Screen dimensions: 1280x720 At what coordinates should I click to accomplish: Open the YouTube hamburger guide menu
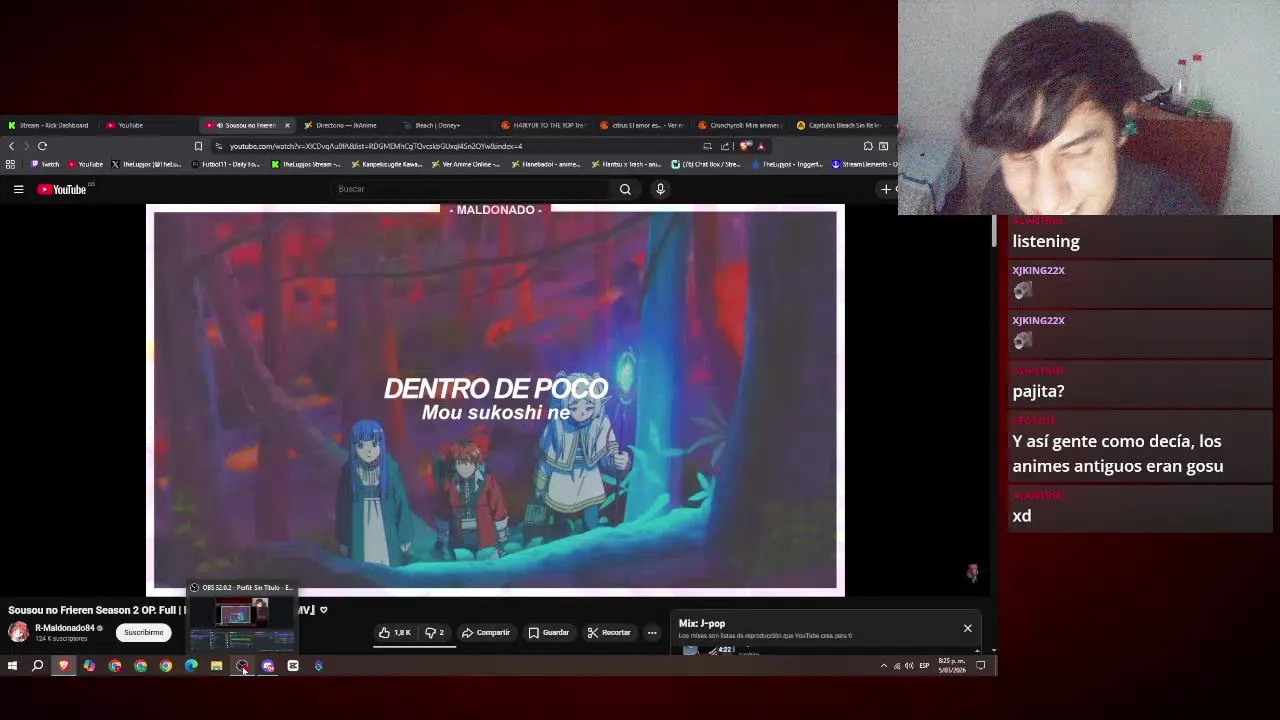(18, 189)
